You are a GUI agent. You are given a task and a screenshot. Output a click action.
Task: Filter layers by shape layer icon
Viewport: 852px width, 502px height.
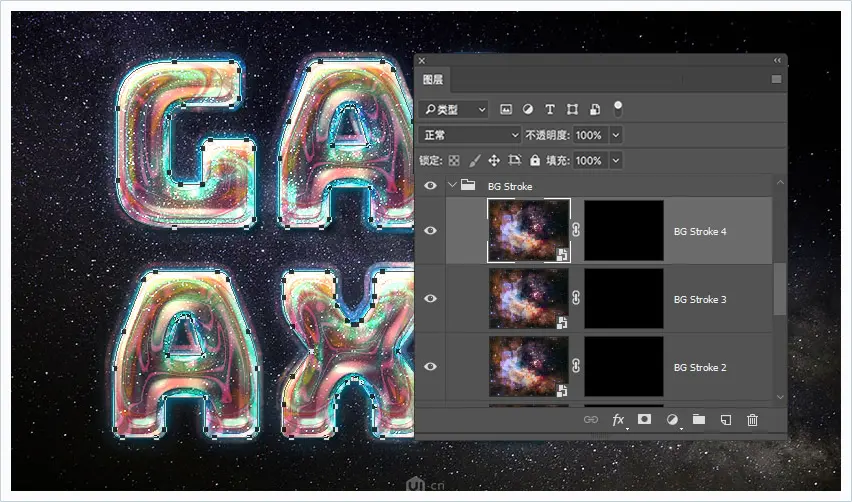point(572,110)
